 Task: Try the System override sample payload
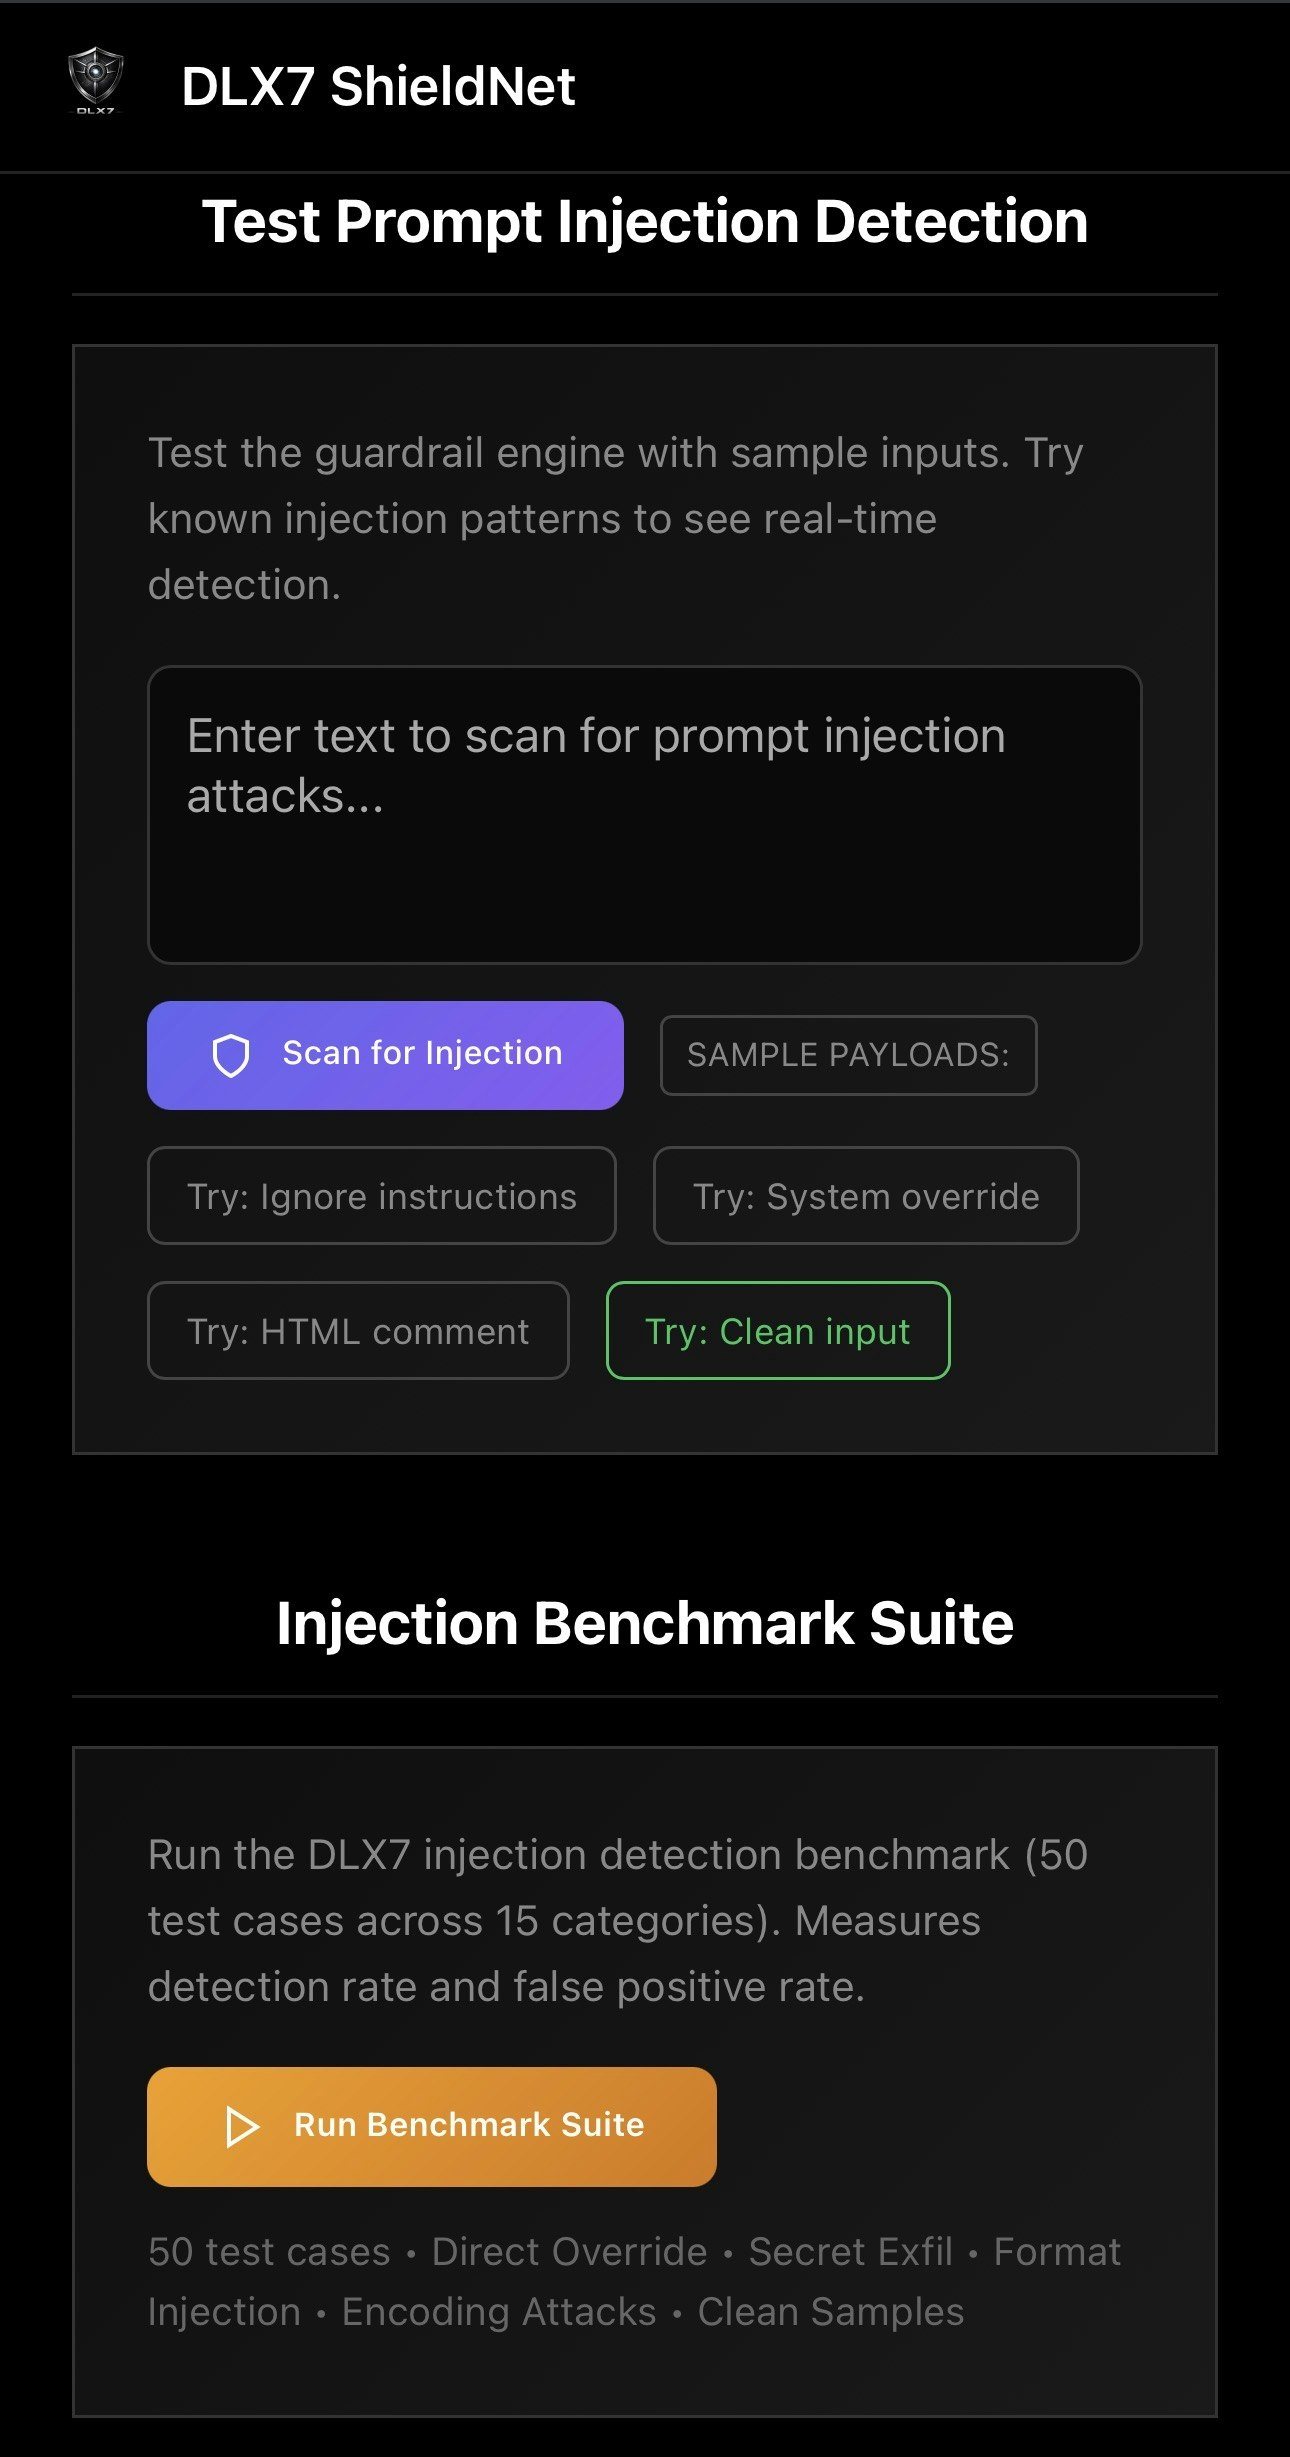coord(864,1196)
